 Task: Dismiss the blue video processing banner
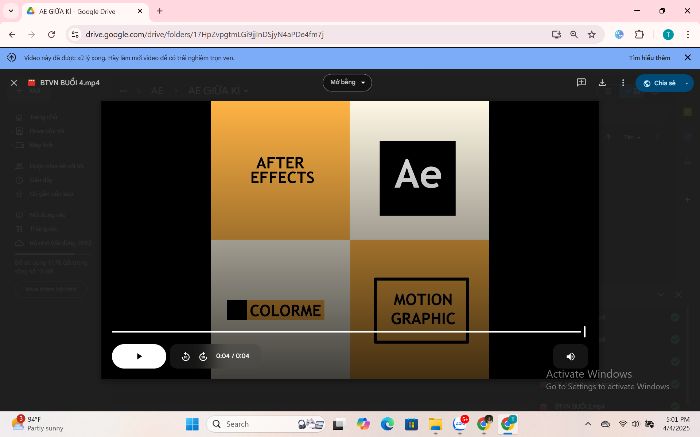(688, 58)
